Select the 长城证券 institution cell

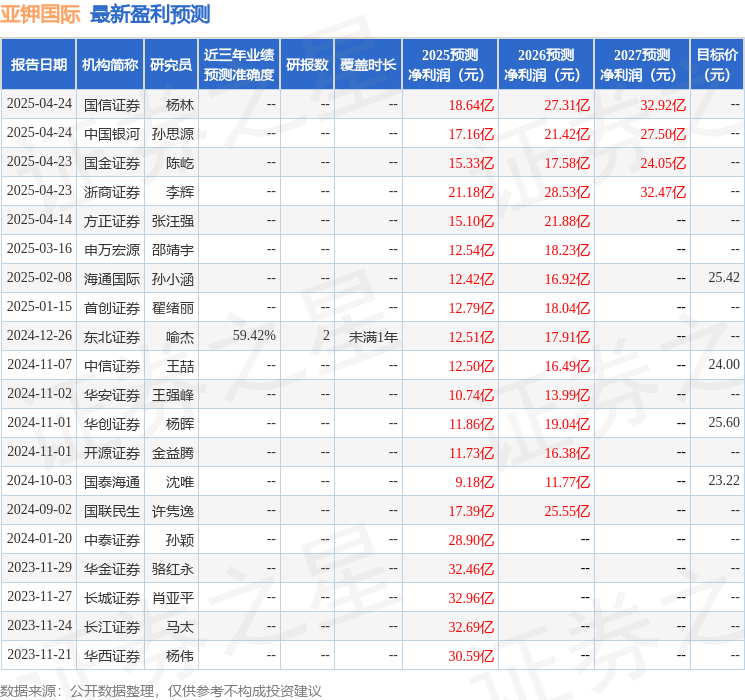pos(112,598)
